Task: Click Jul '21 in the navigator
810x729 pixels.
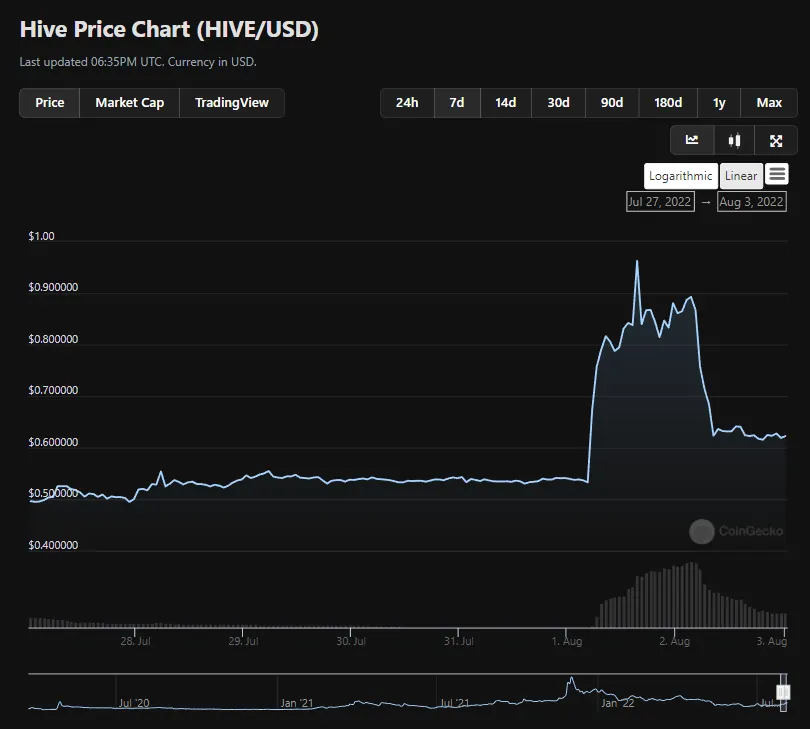Action: click(x=455, y=703)
